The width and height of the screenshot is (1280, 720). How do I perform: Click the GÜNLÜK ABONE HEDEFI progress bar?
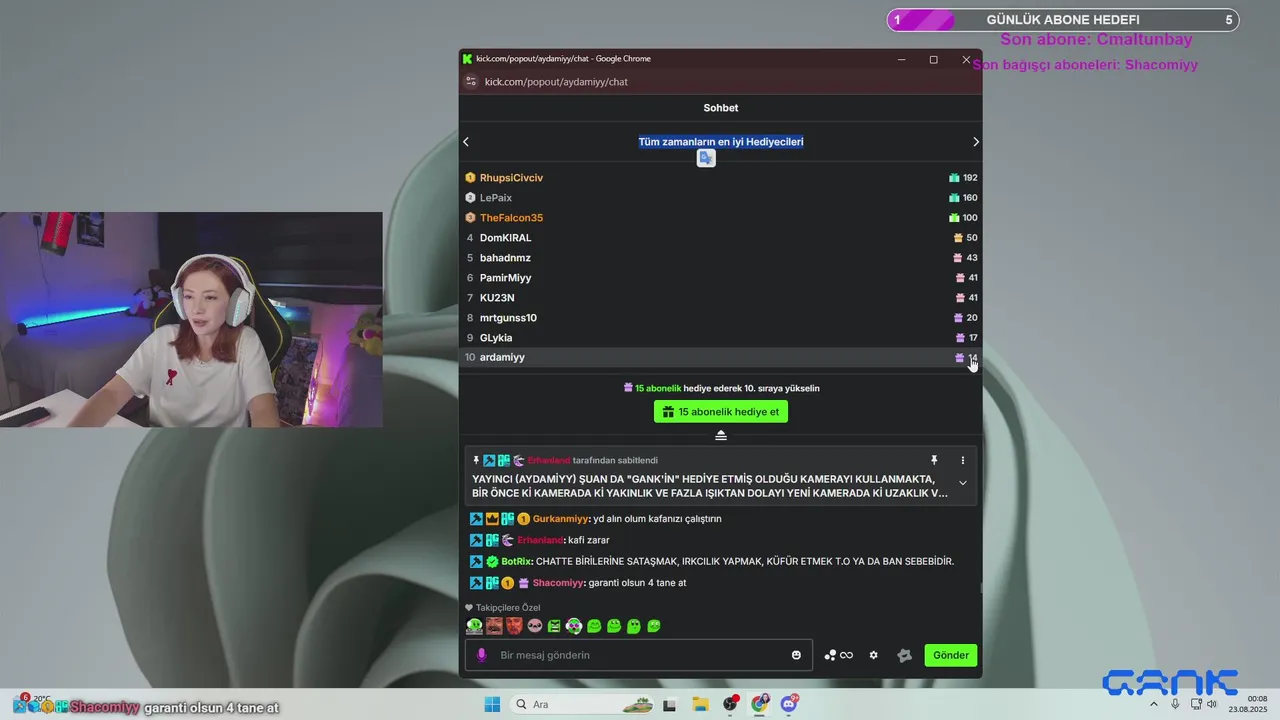pos(1063,20)
